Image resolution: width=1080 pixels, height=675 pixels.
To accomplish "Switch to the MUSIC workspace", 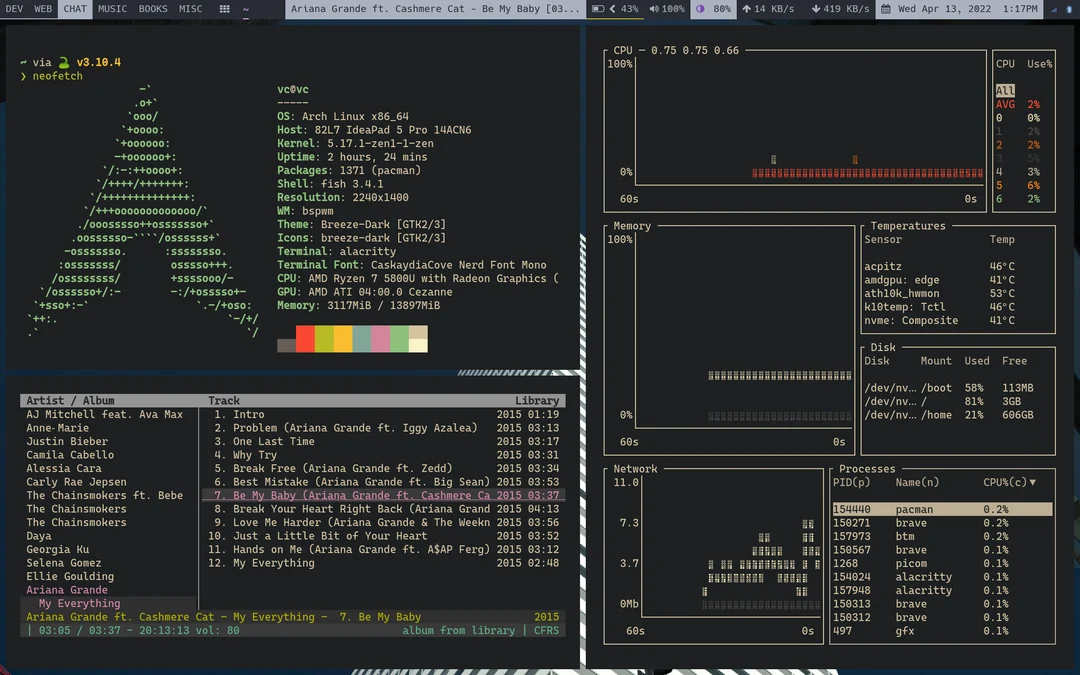I will [x=111, y=9].
